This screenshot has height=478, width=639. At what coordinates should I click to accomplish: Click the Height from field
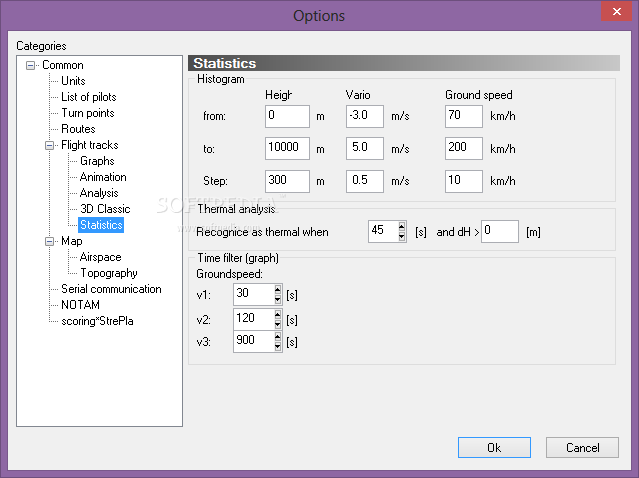pyautogui.click(x=287, y=117)
